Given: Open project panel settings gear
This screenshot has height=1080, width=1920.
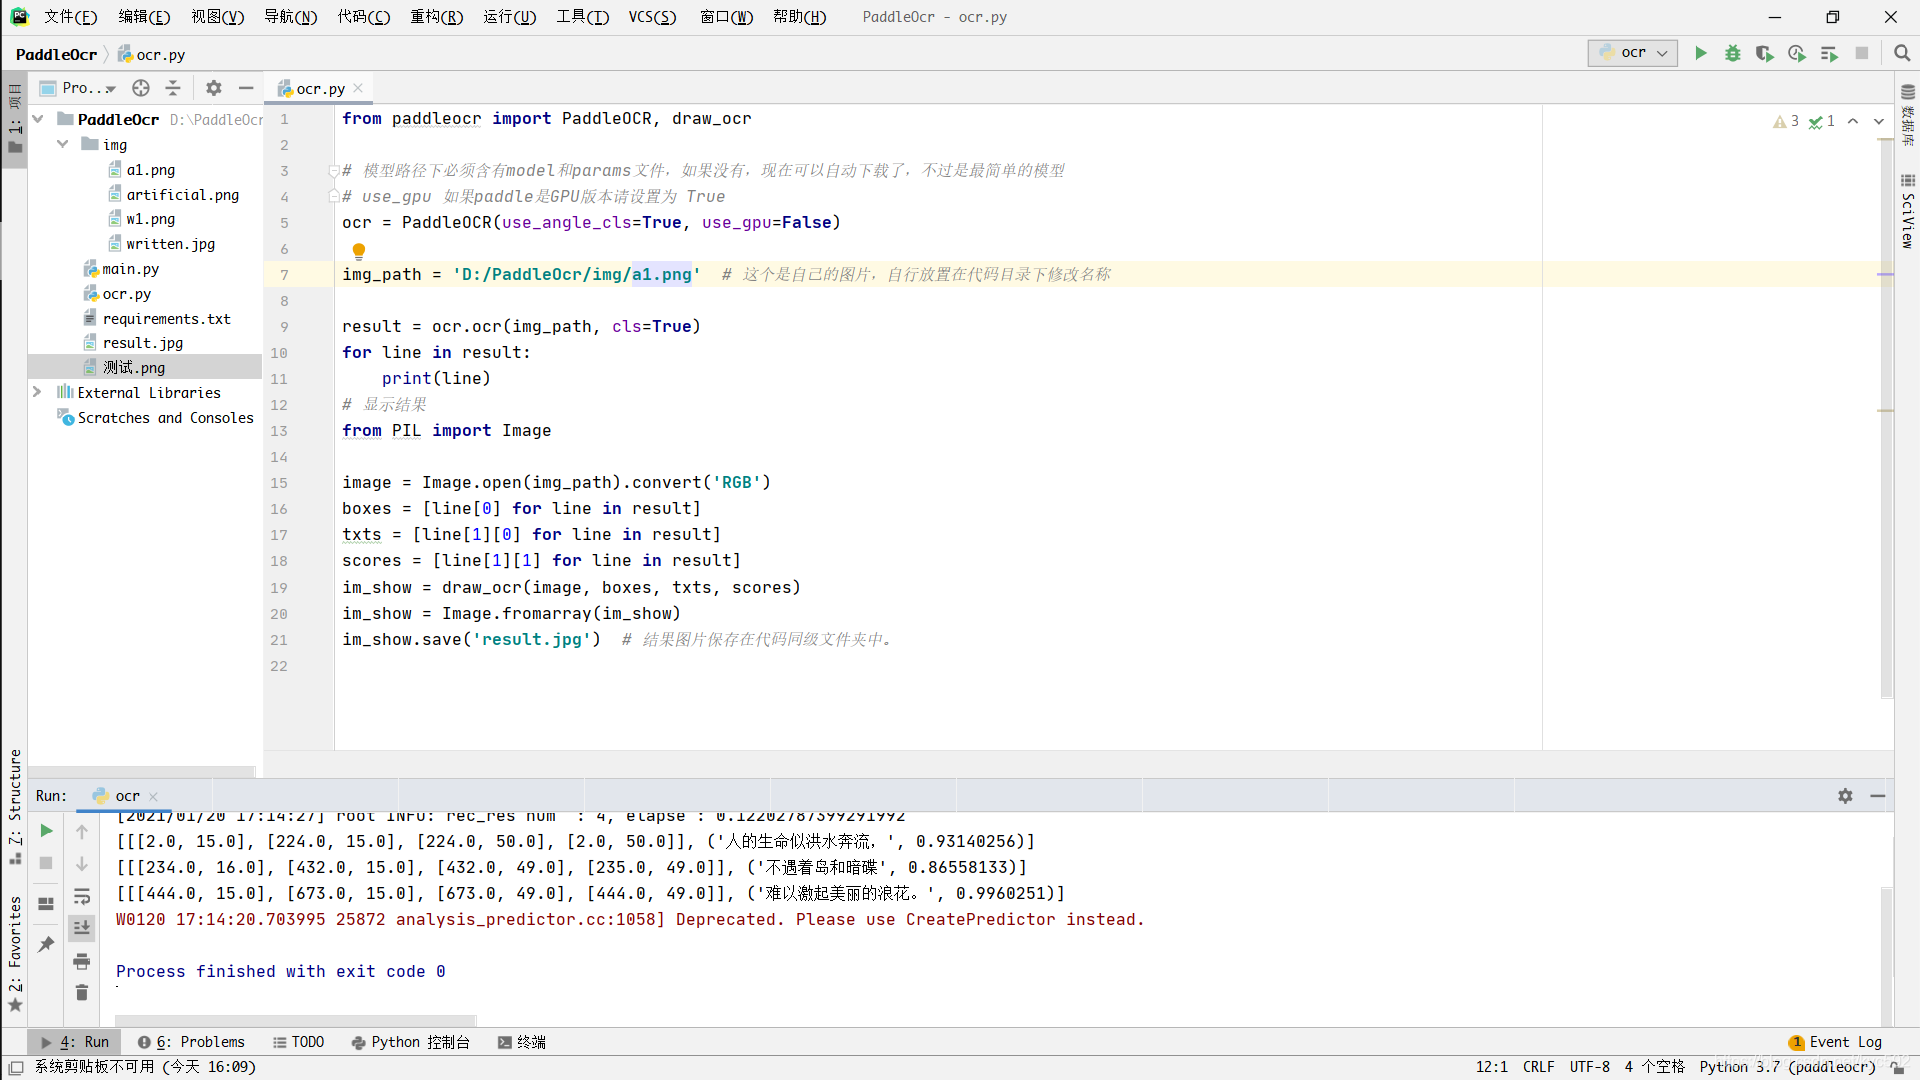Looking at the screenshot, I should coord(213,88).
